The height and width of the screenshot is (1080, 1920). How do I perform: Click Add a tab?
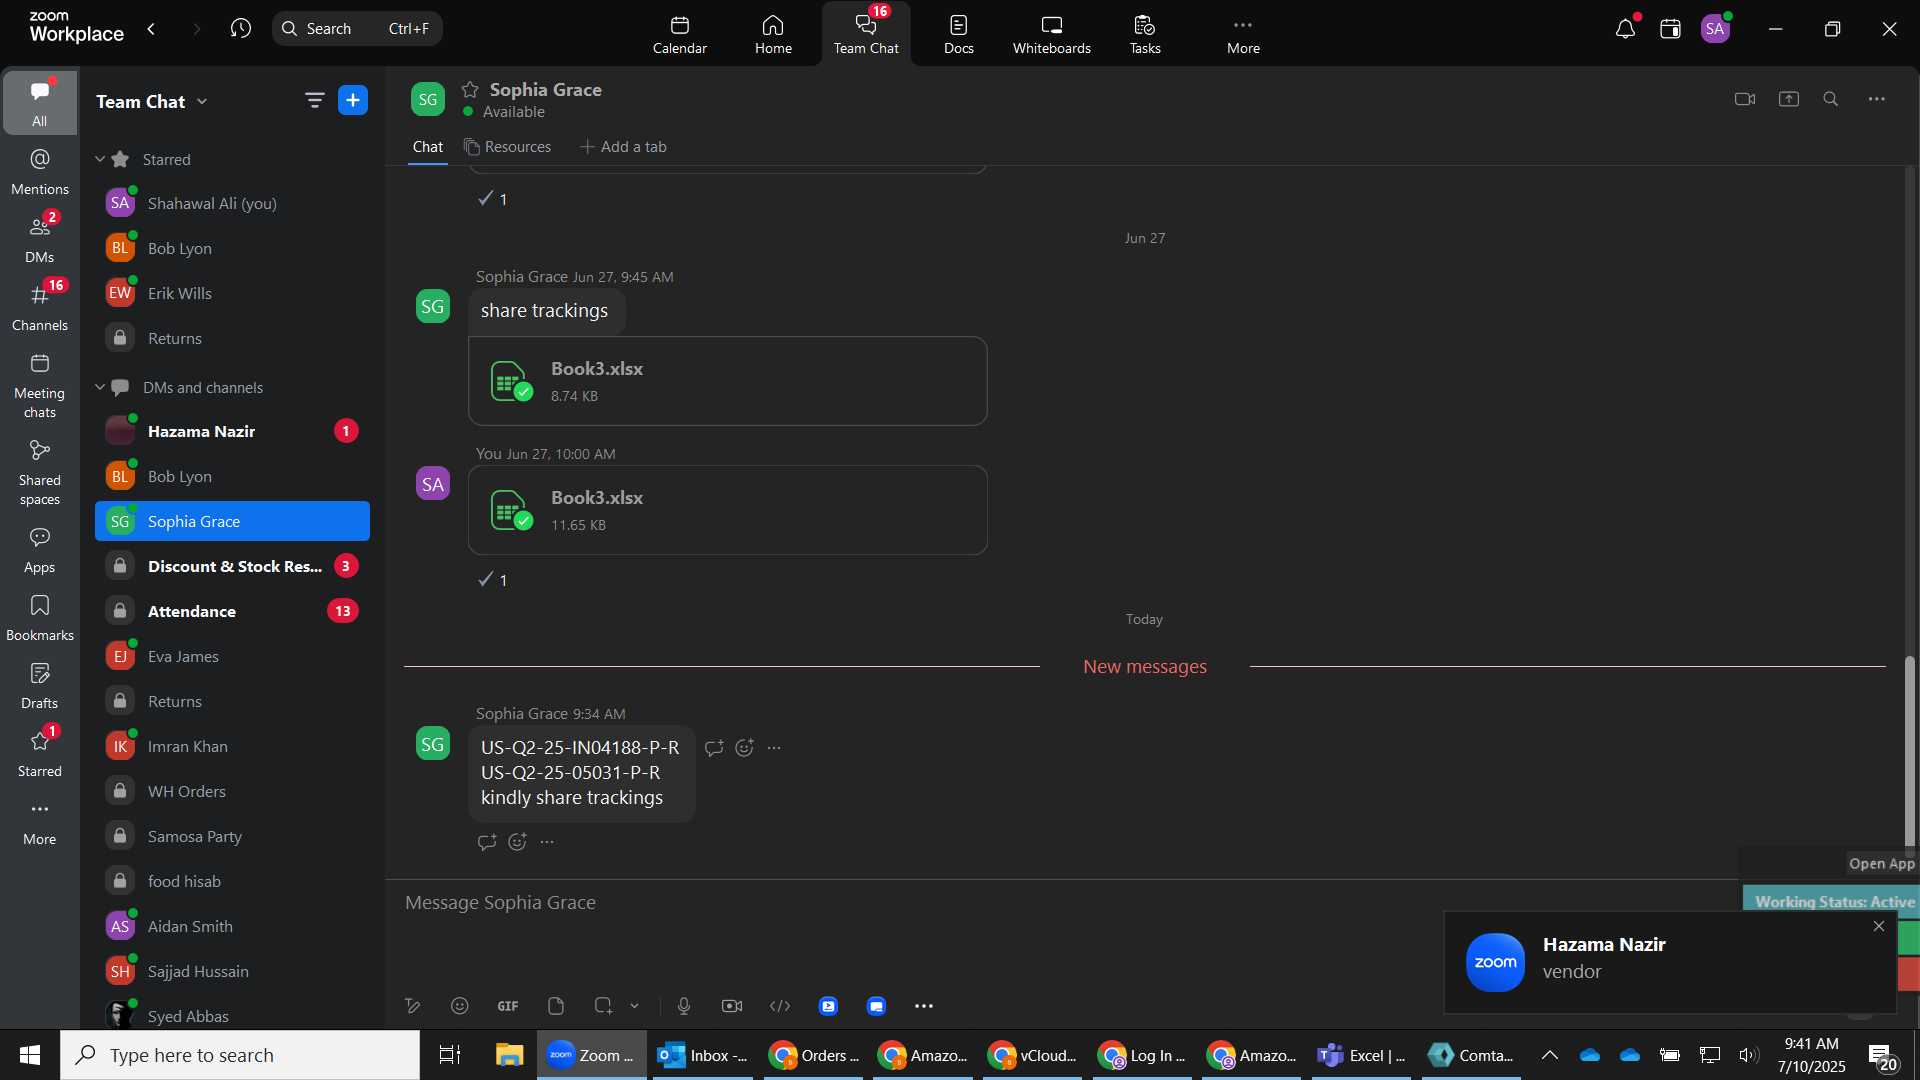(623, 147)
